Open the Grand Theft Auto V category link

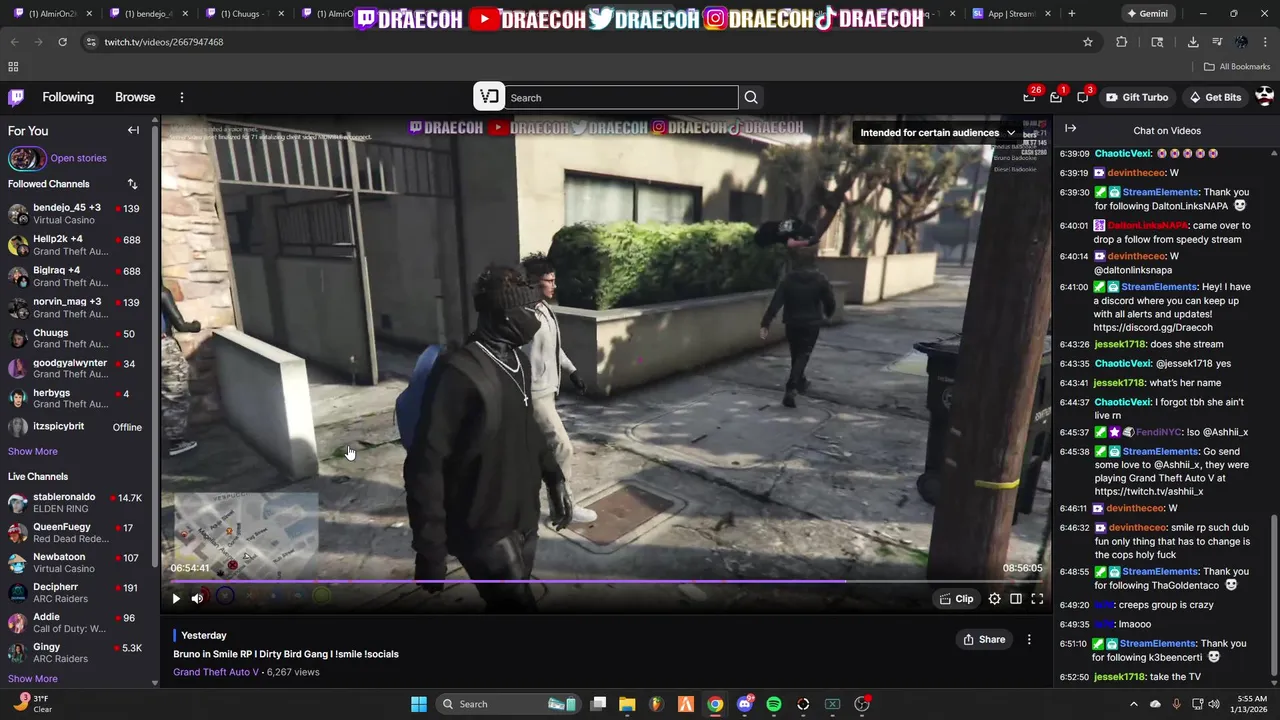coord(216,672)
